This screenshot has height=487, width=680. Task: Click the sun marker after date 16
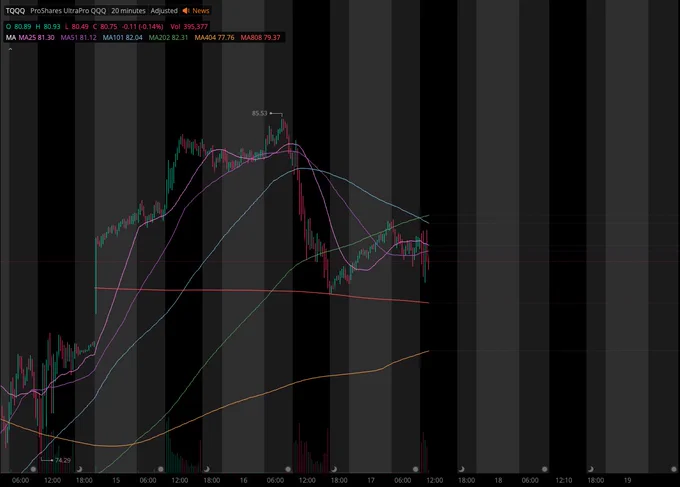[288, 469]
